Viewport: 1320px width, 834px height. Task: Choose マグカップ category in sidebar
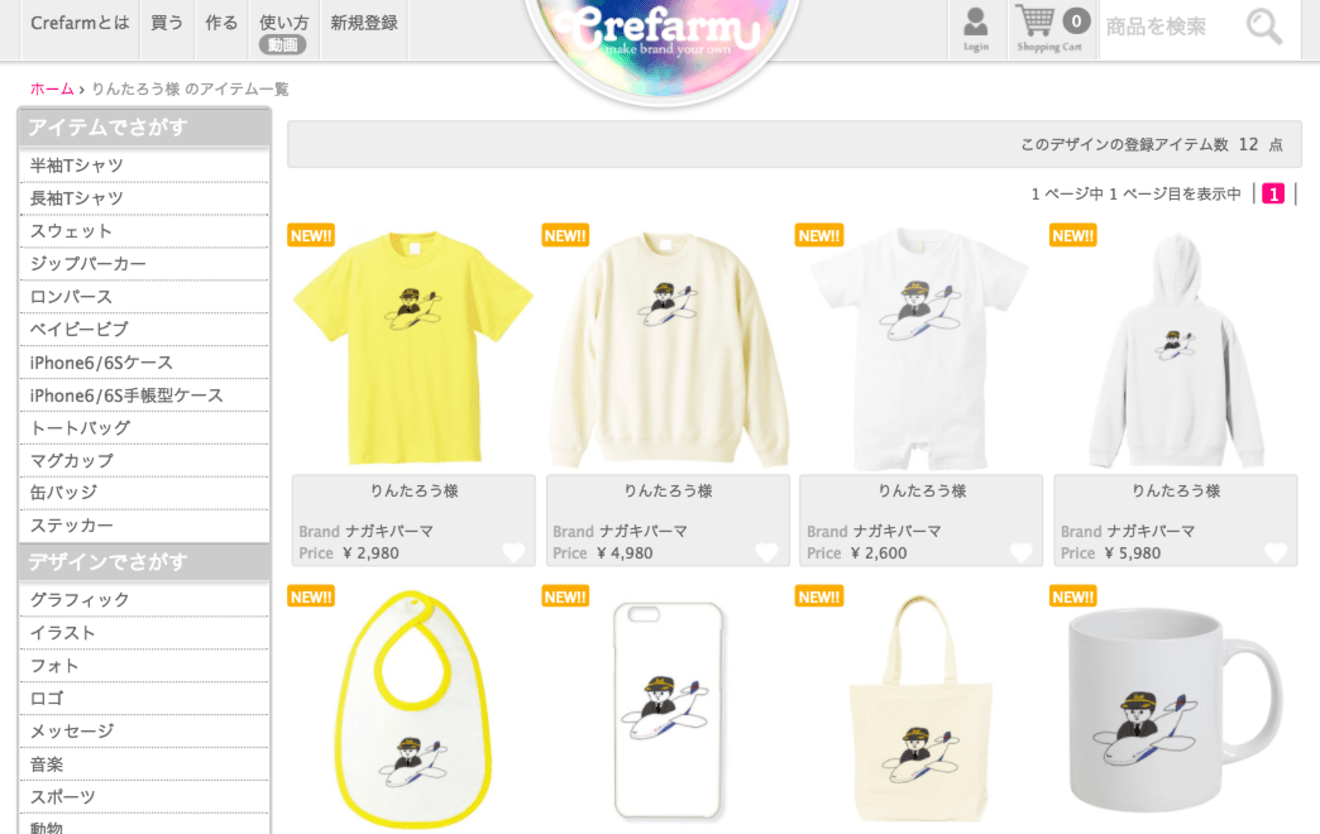coord(144,460)
